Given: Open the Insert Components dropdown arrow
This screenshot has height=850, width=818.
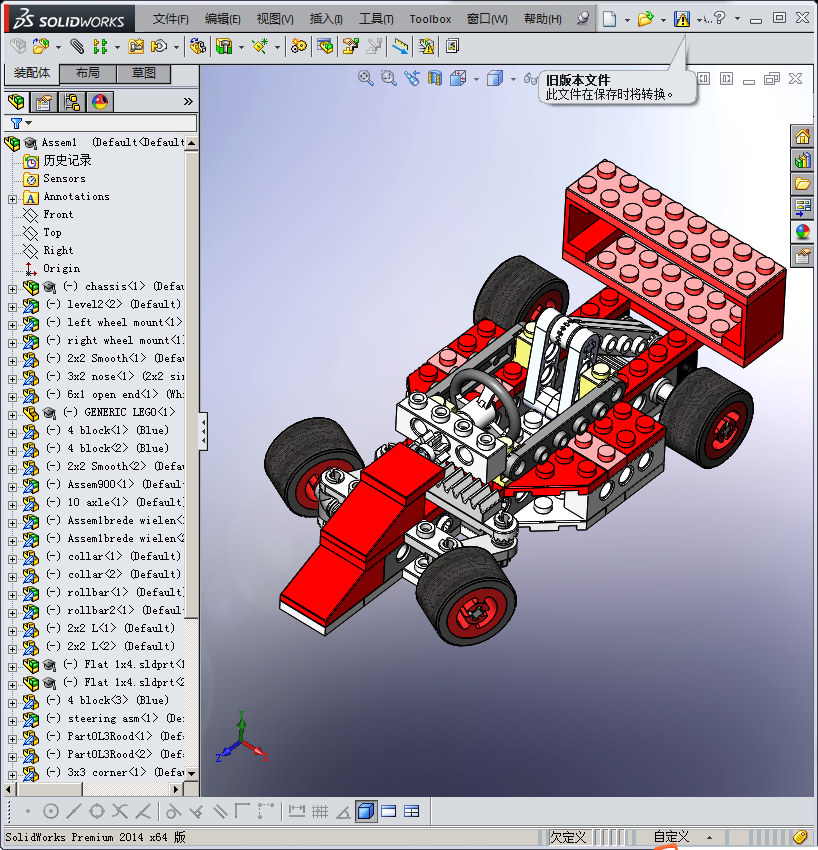Looking at the screenshot, I should click(x=58, y=47).
